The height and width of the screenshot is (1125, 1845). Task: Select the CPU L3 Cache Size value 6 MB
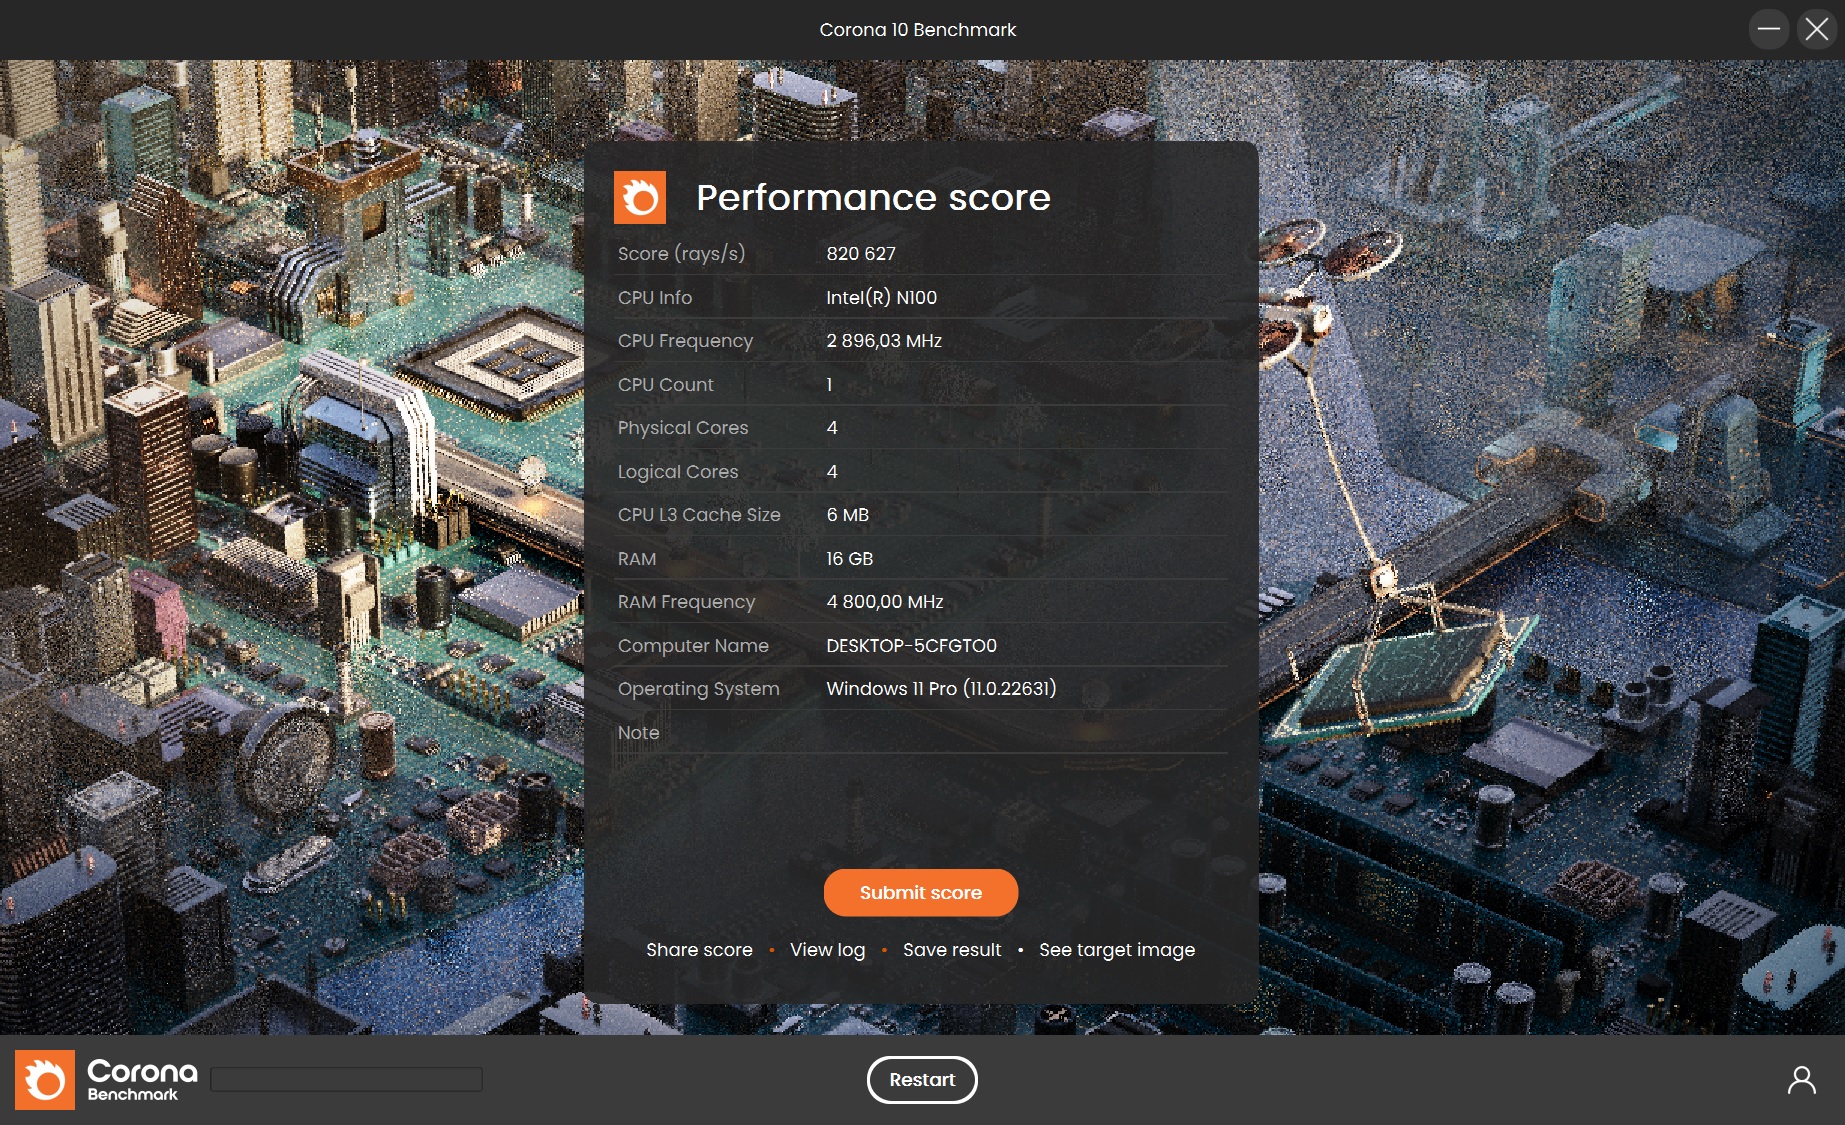pyautogui.click(x=847, y=515)
